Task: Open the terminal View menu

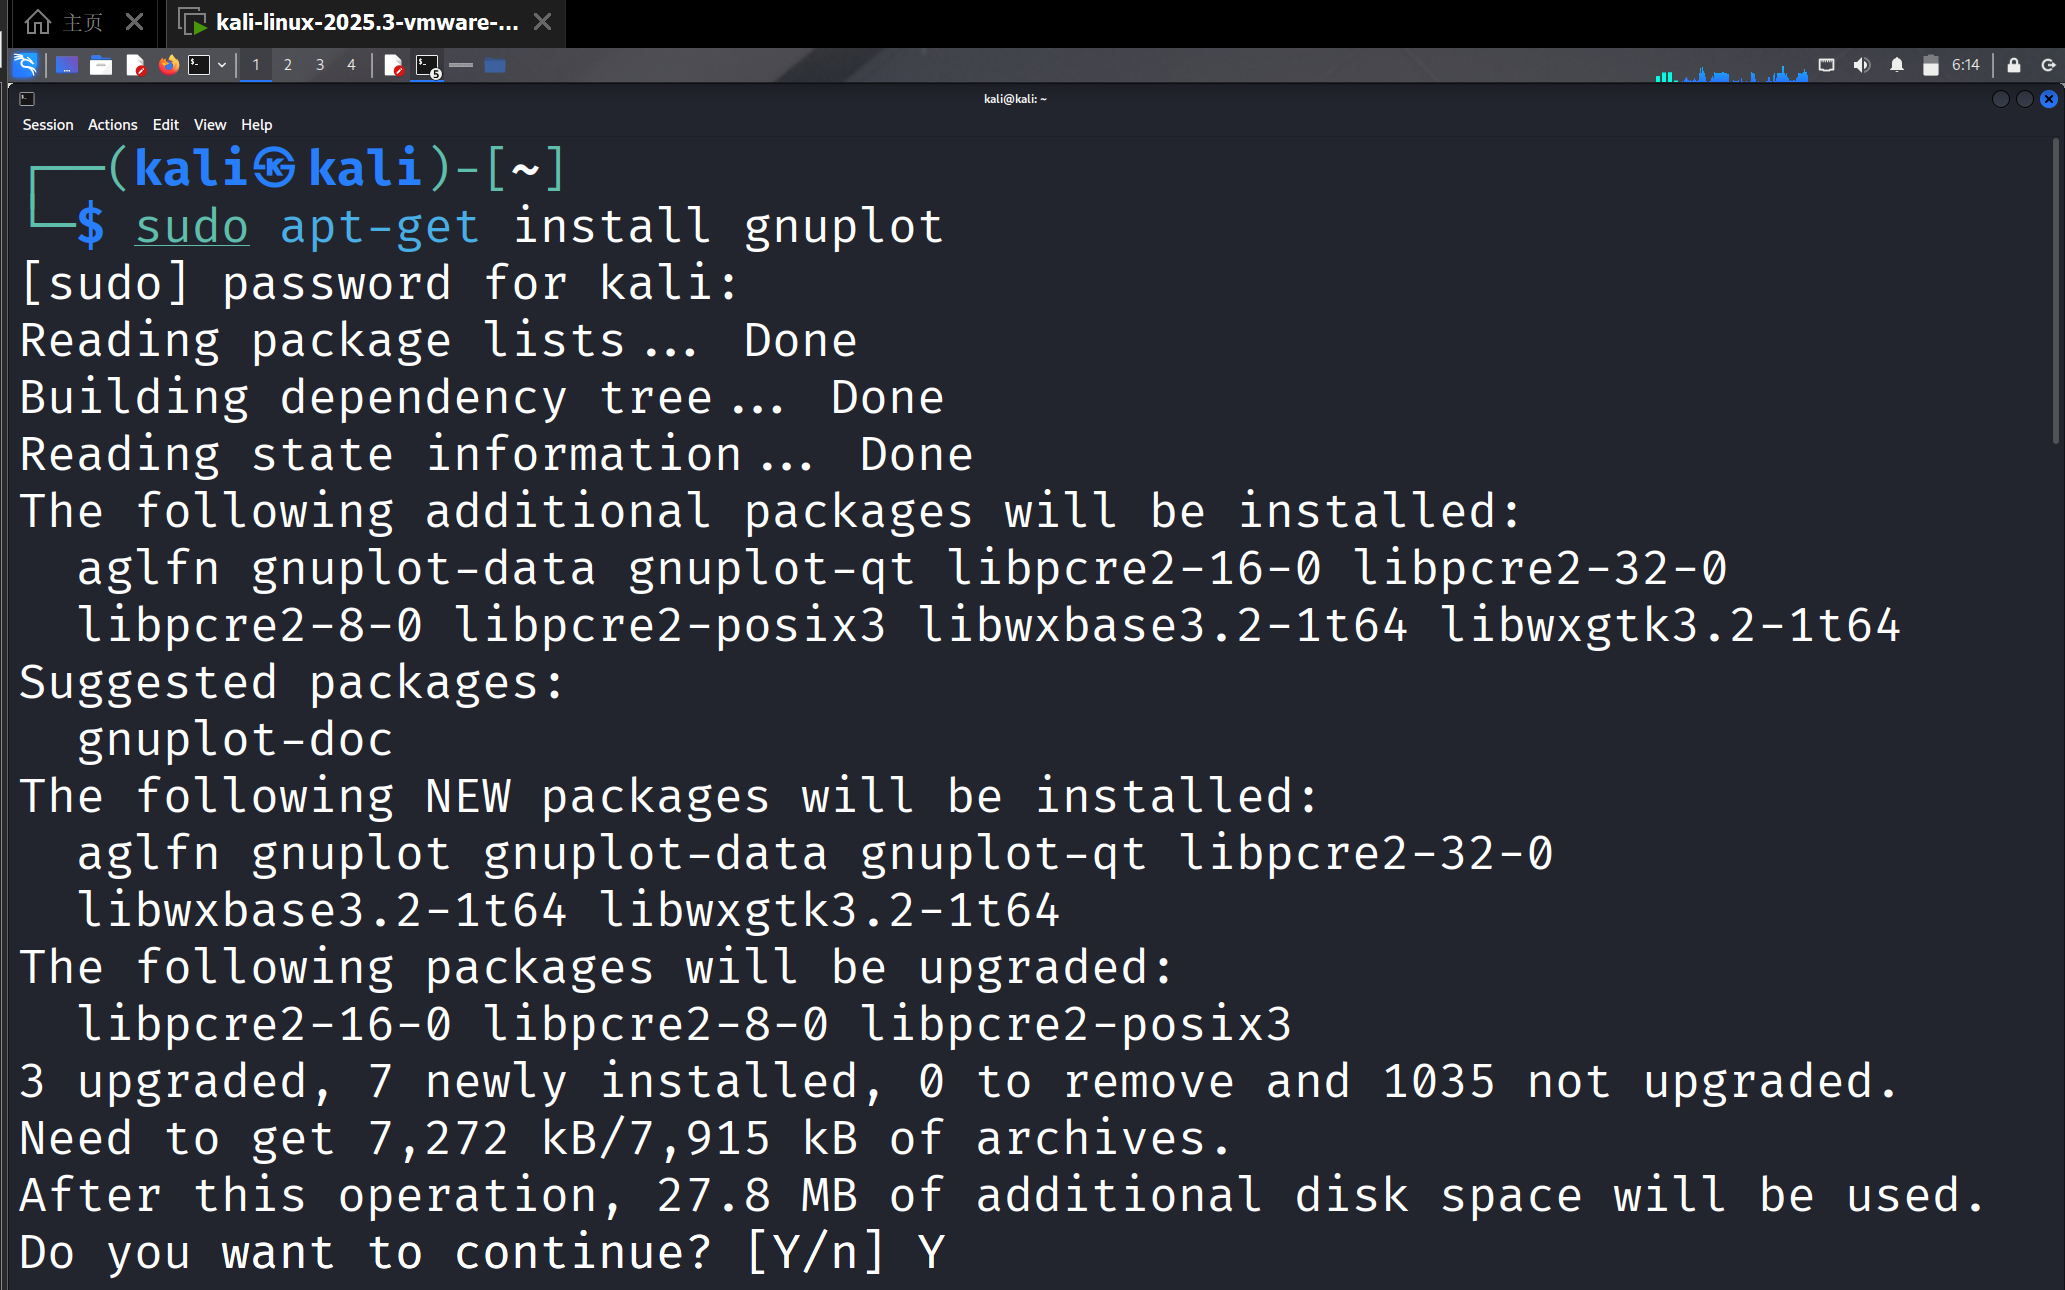Action: pyautogui.click(x=210, y=125)
